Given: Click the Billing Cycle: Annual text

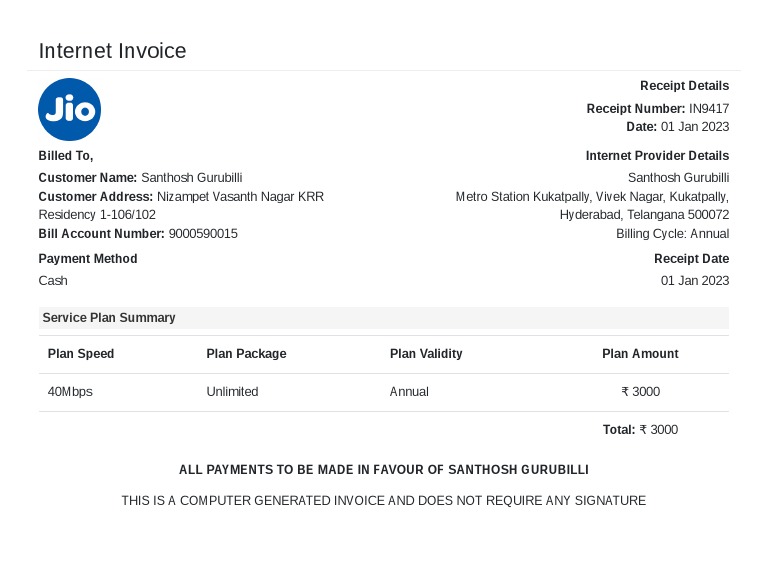Looking at the screenshot, I should (672, 234).
